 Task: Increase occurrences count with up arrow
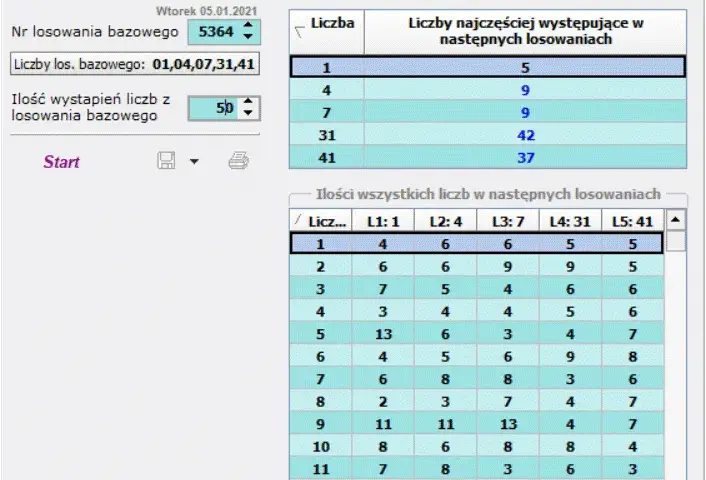(248, 102)
